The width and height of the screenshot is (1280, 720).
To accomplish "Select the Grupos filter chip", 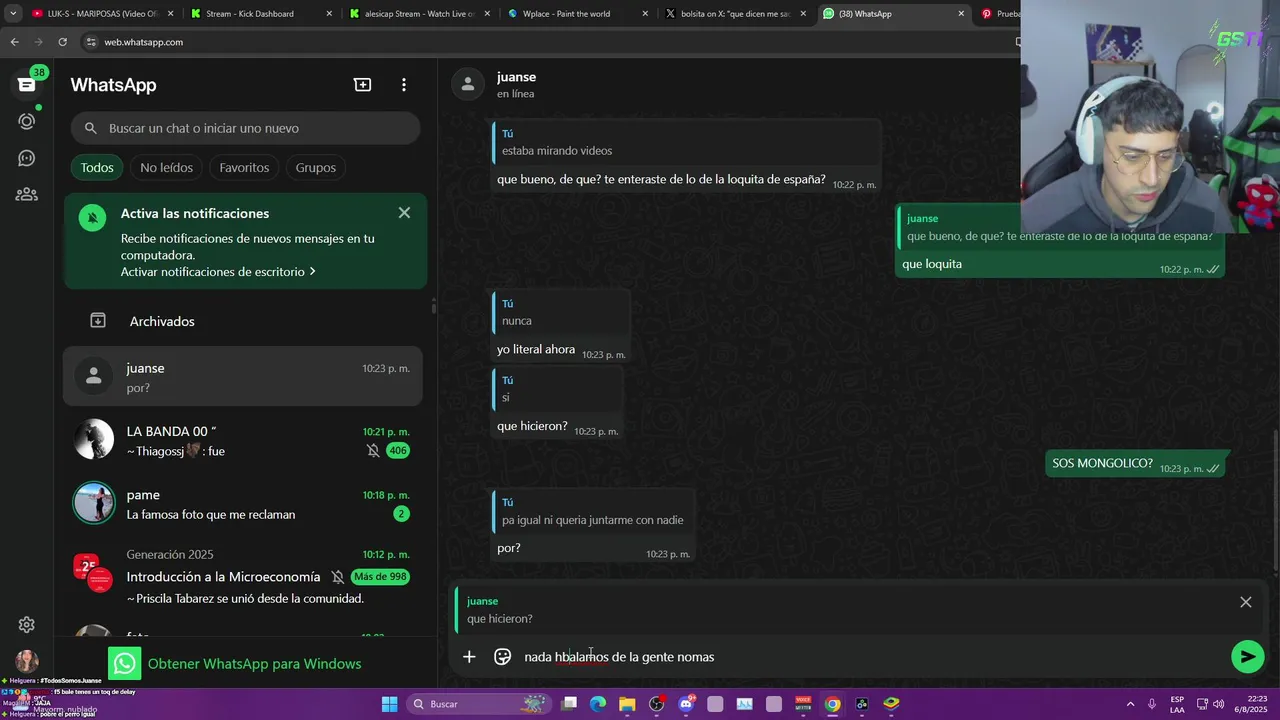I will (315, 167).
